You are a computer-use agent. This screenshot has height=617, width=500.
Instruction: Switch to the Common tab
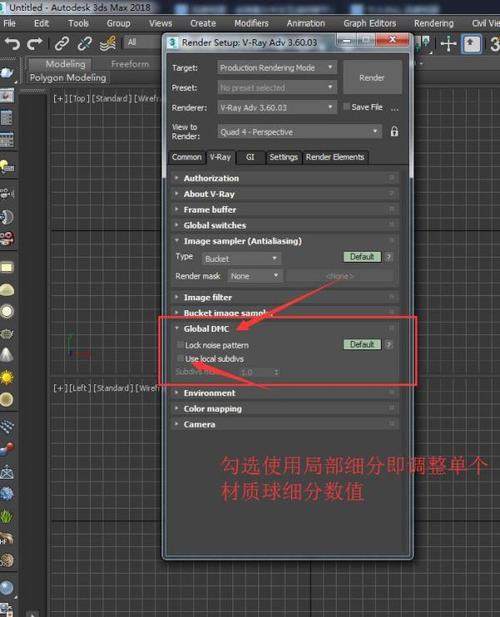[186, 157]
